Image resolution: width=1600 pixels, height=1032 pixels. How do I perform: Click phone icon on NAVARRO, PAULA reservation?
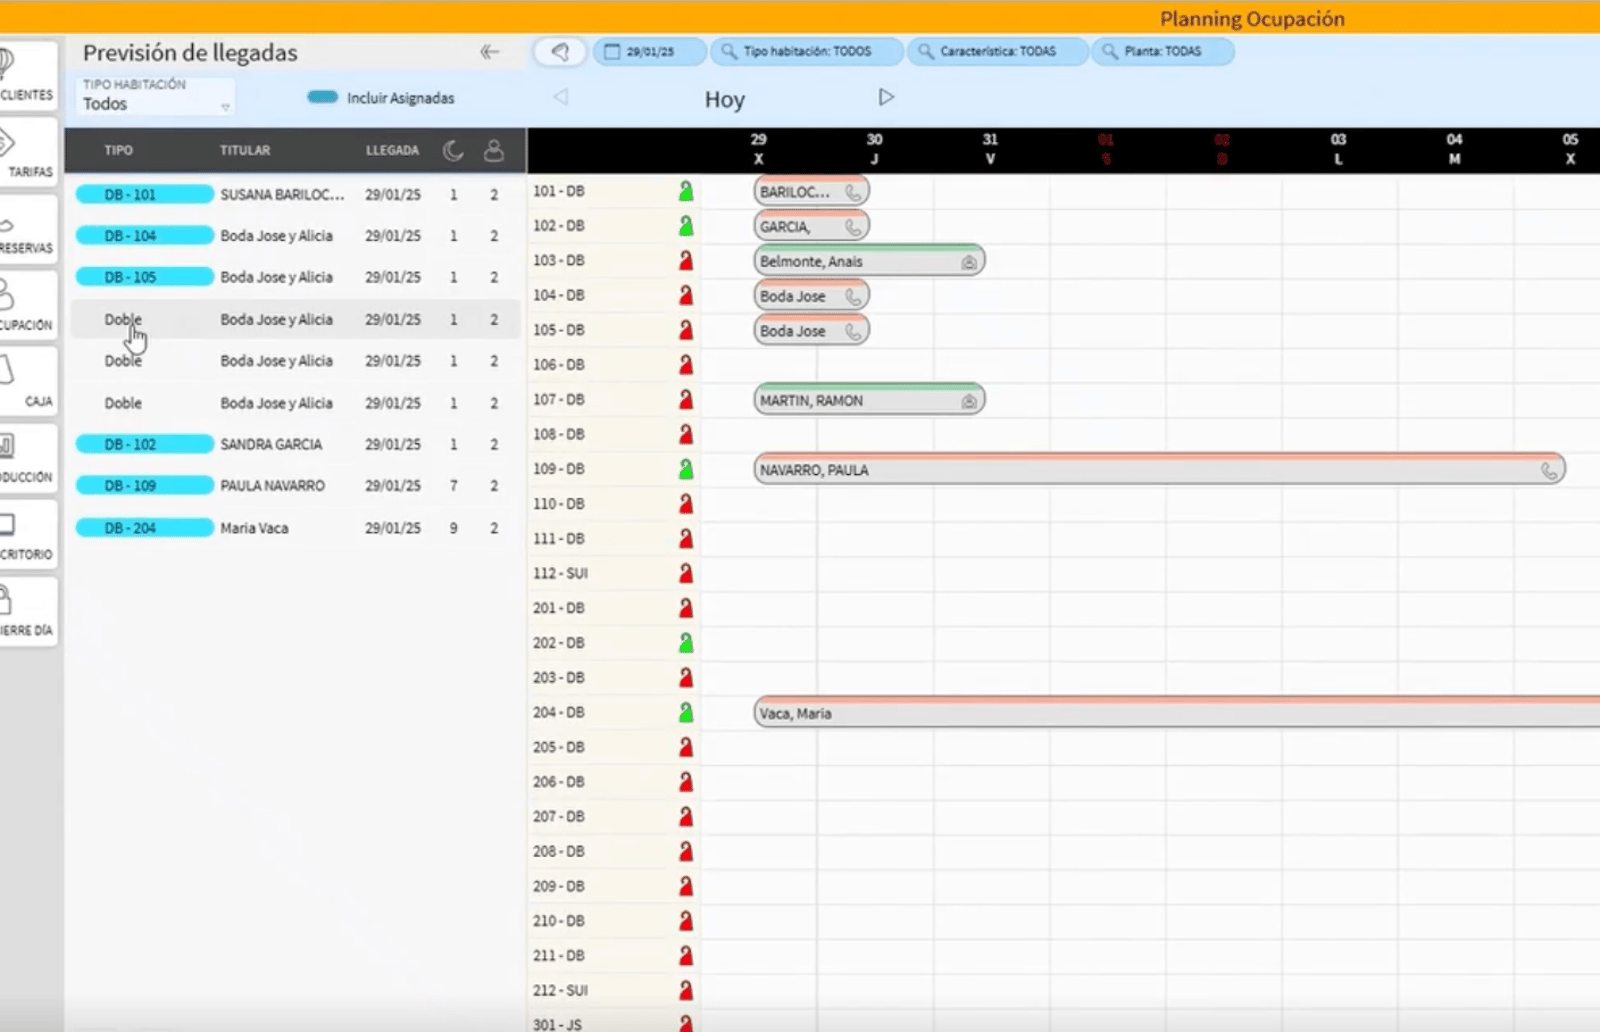(1549, 470)
